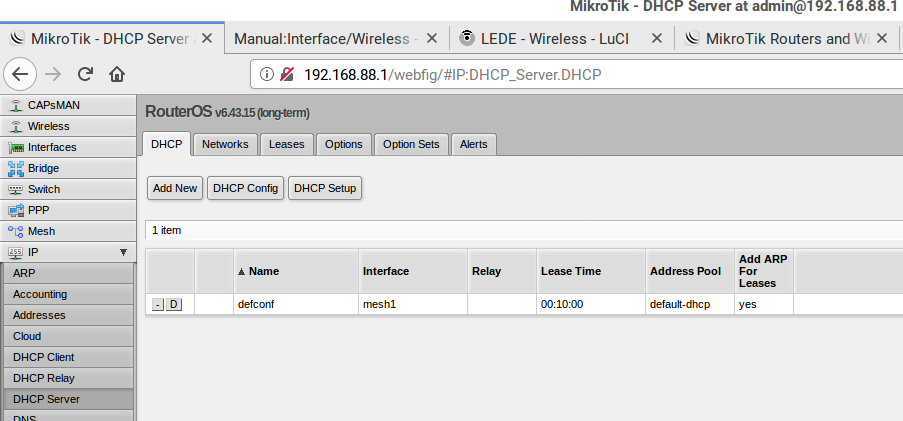The image size is (903, 421).
Task: Close the LEDE Wireless LuCI browser tab
Action: [x=657, y=39]
